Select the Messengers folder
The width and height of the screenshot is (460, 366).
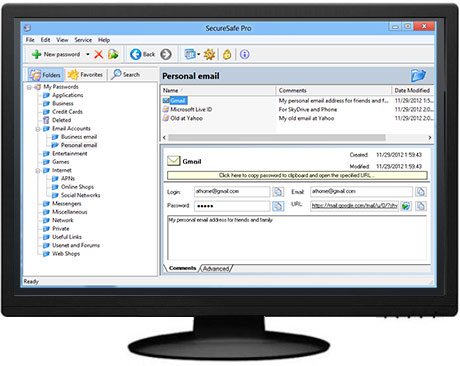(x=67, y=204)
